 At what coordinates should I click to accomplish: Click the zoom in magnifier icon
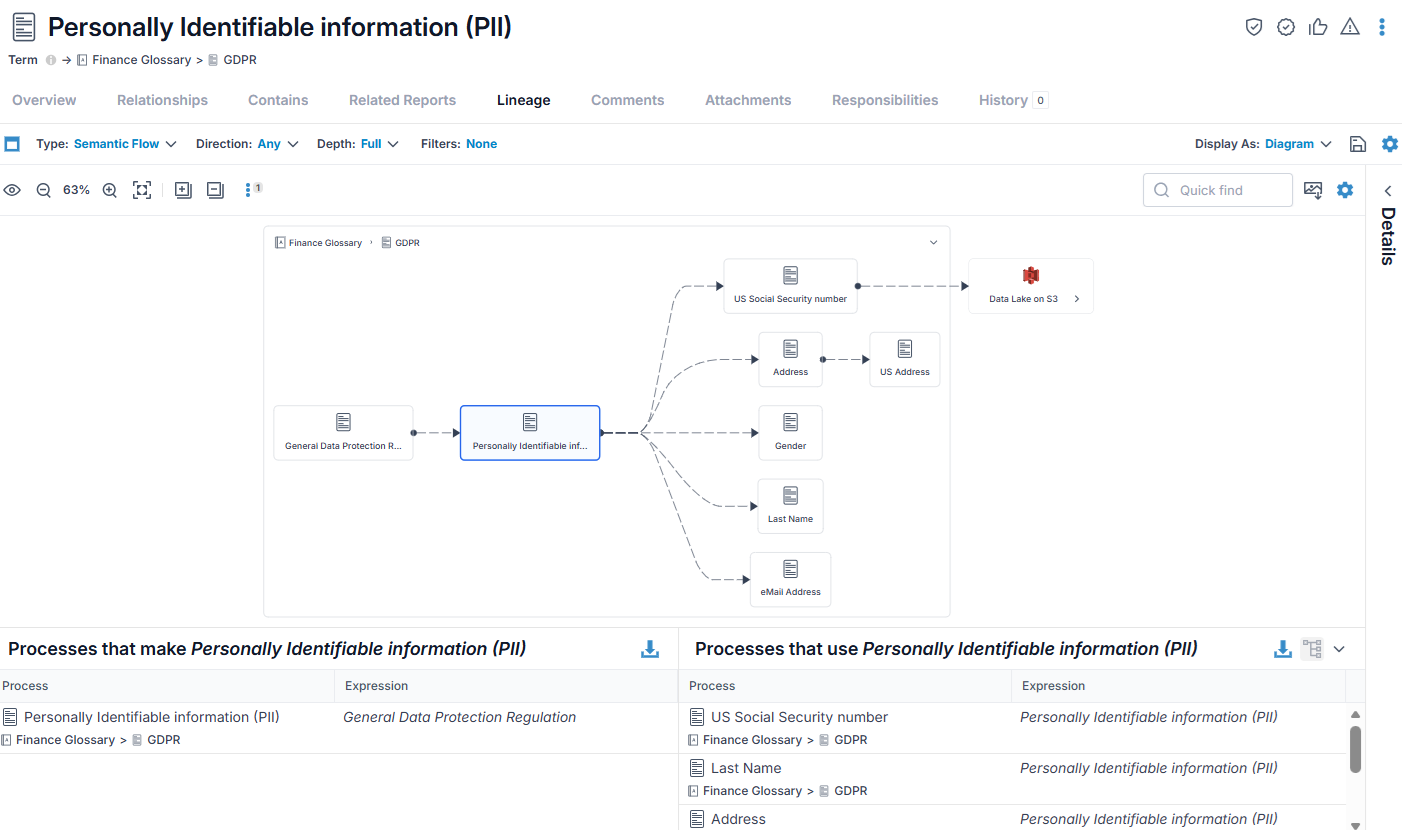click(110, 190)
